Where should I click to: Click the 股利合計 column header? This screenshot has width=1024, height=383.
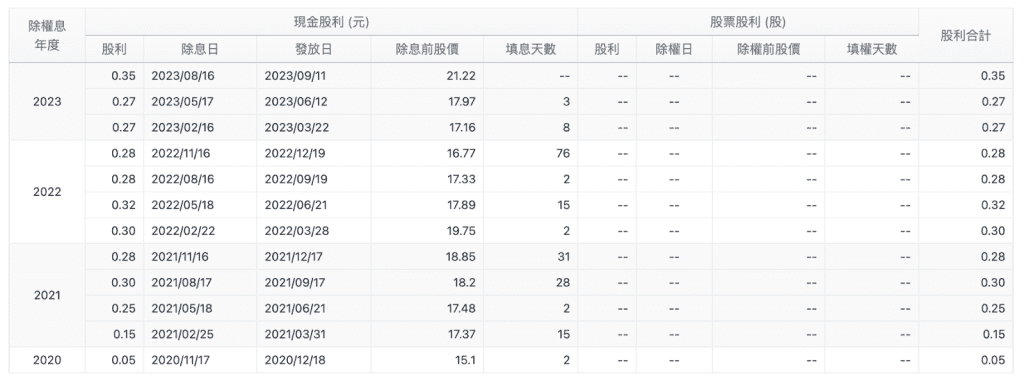coord(965,35)
